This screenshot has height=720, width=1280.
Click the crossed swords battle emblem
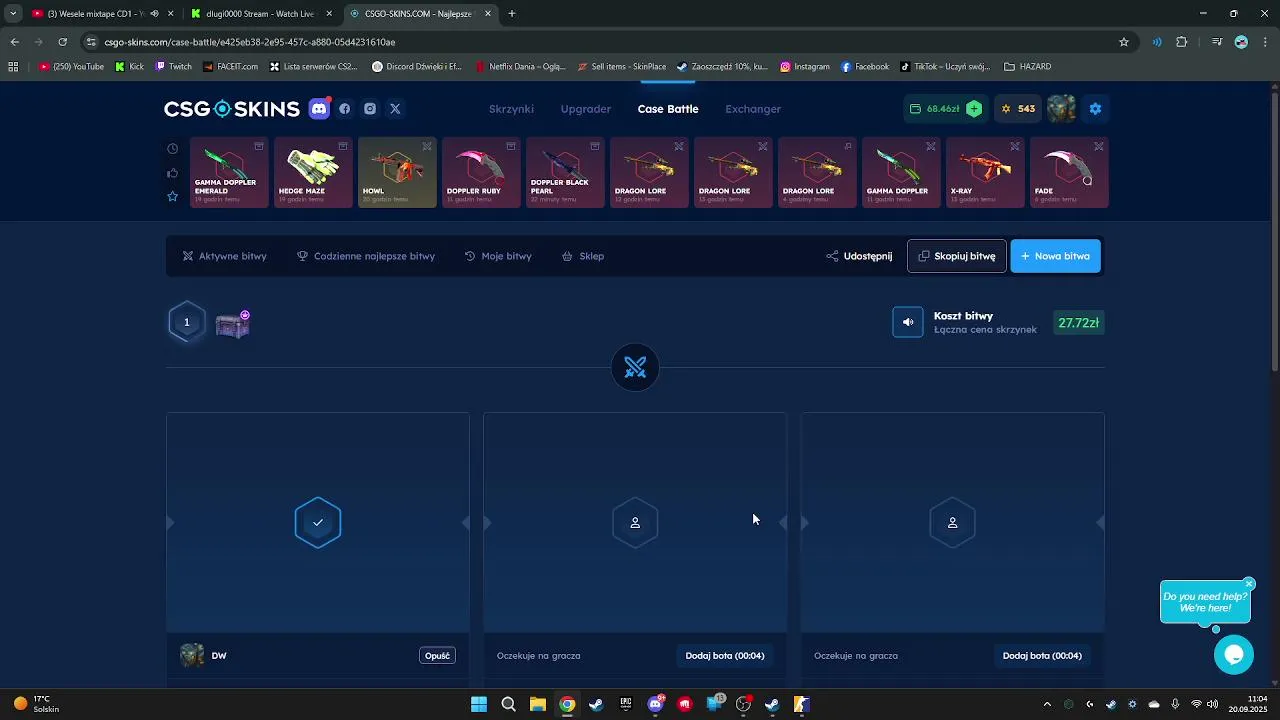point(635,368)
